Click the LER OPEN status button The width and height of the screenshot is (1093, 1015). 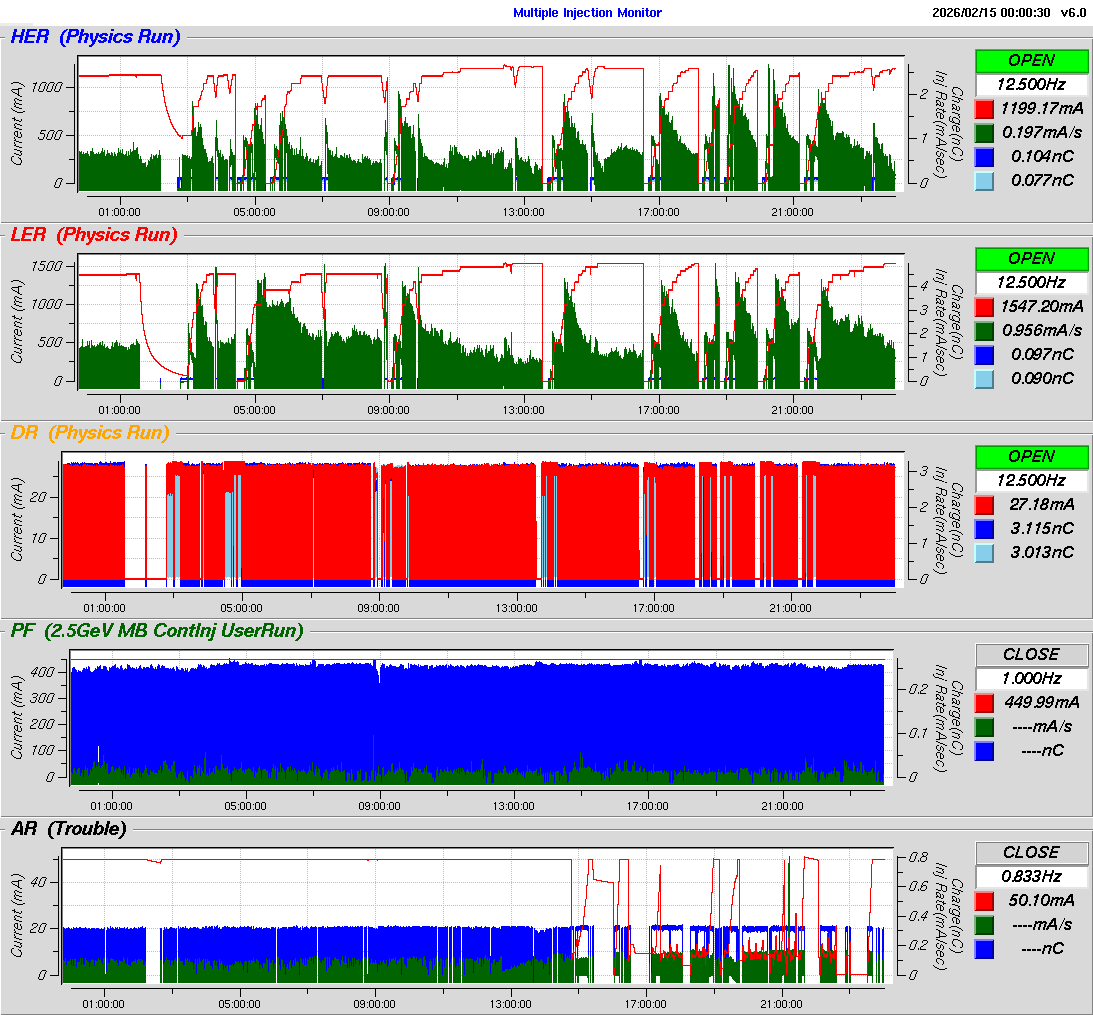(x=1031, y=258)
